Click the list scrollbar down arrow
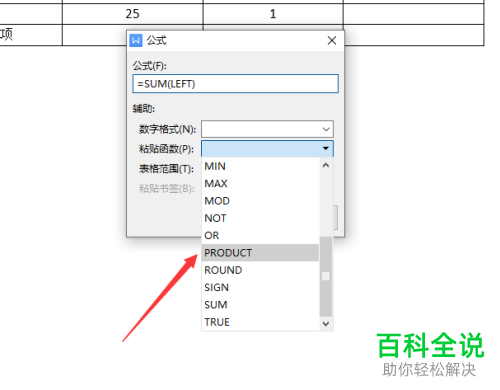The width and height of the screenshot is (500, 390). pyautogui.click(x=326, y=323)
